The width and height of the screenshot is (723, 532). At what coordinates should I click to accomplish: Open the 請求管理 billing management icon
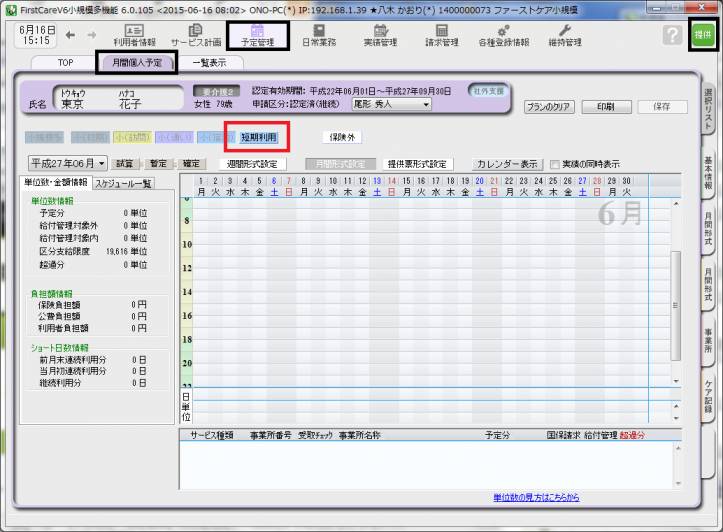point(441,35)
